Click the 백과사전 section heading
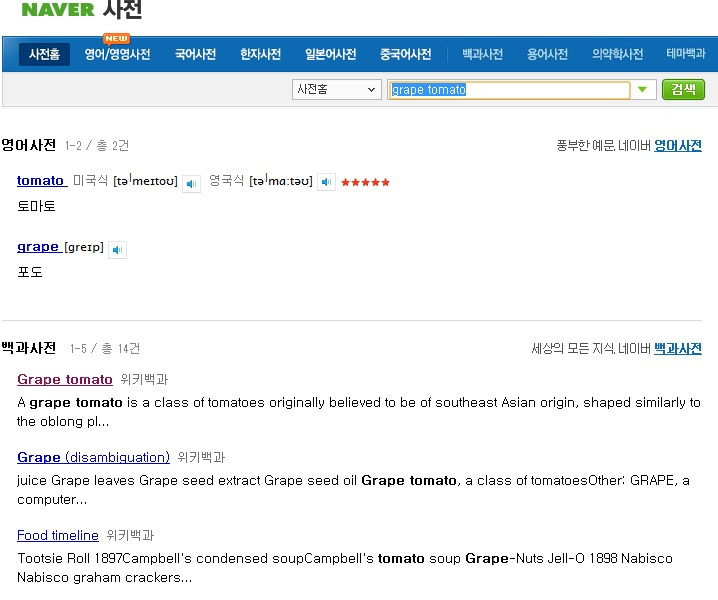The width and height of the screenshot is (718, 600). pyautogui.click(x=28, y=348)
